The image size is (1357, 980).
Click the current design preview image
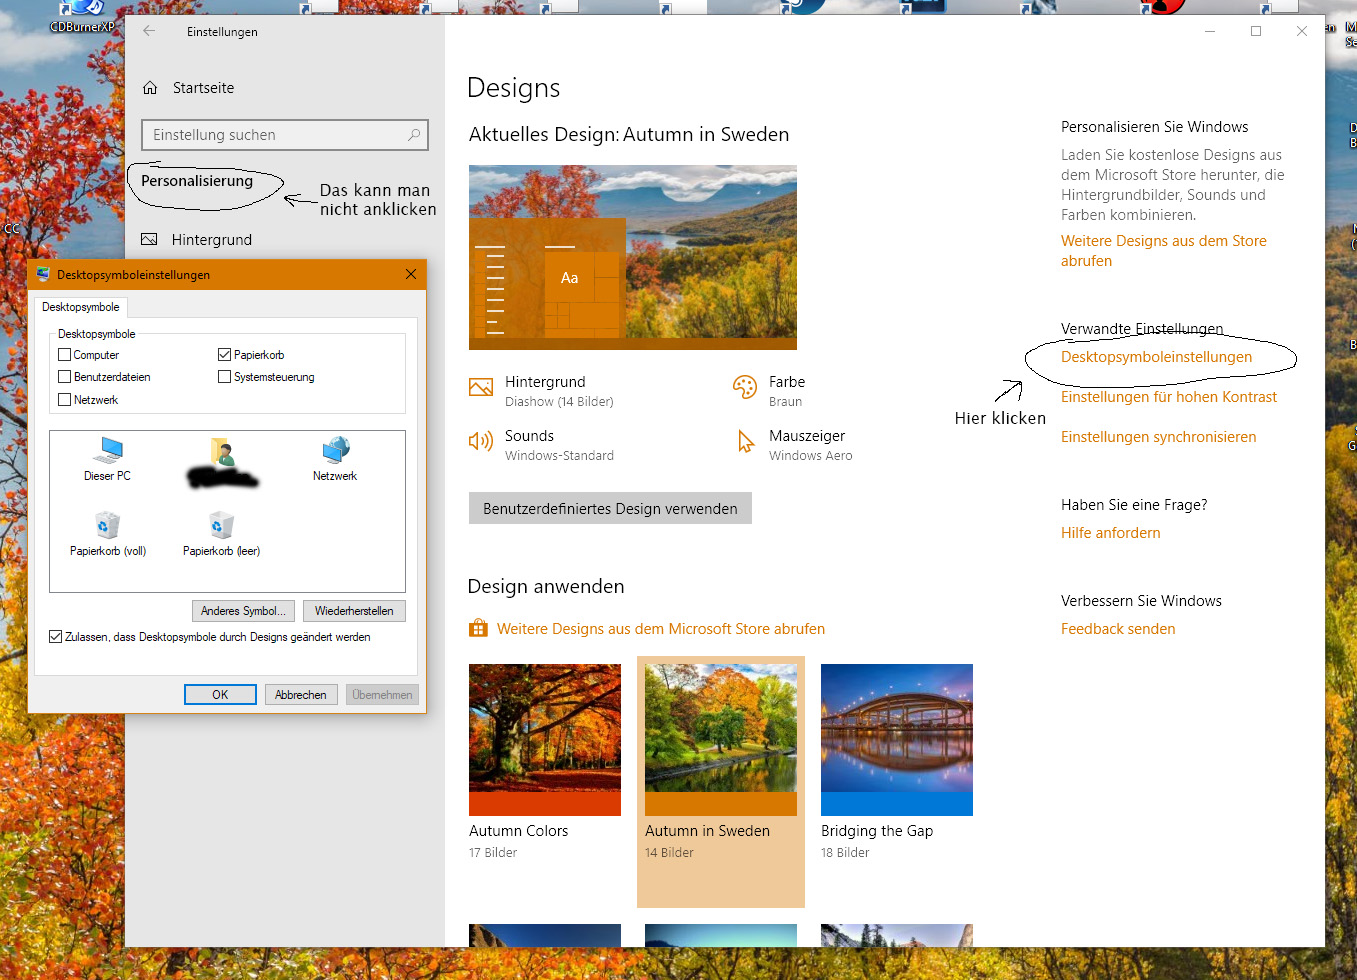tap(633, 257)
